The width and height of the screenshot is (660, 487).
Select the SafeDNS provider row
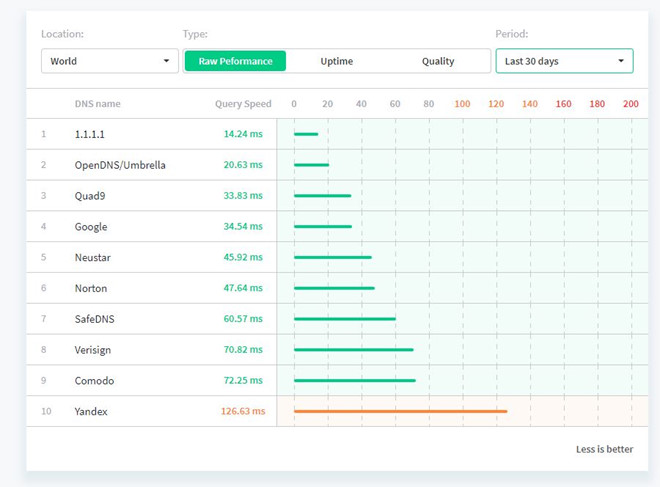pyautogui.click(x=95, y=319)
